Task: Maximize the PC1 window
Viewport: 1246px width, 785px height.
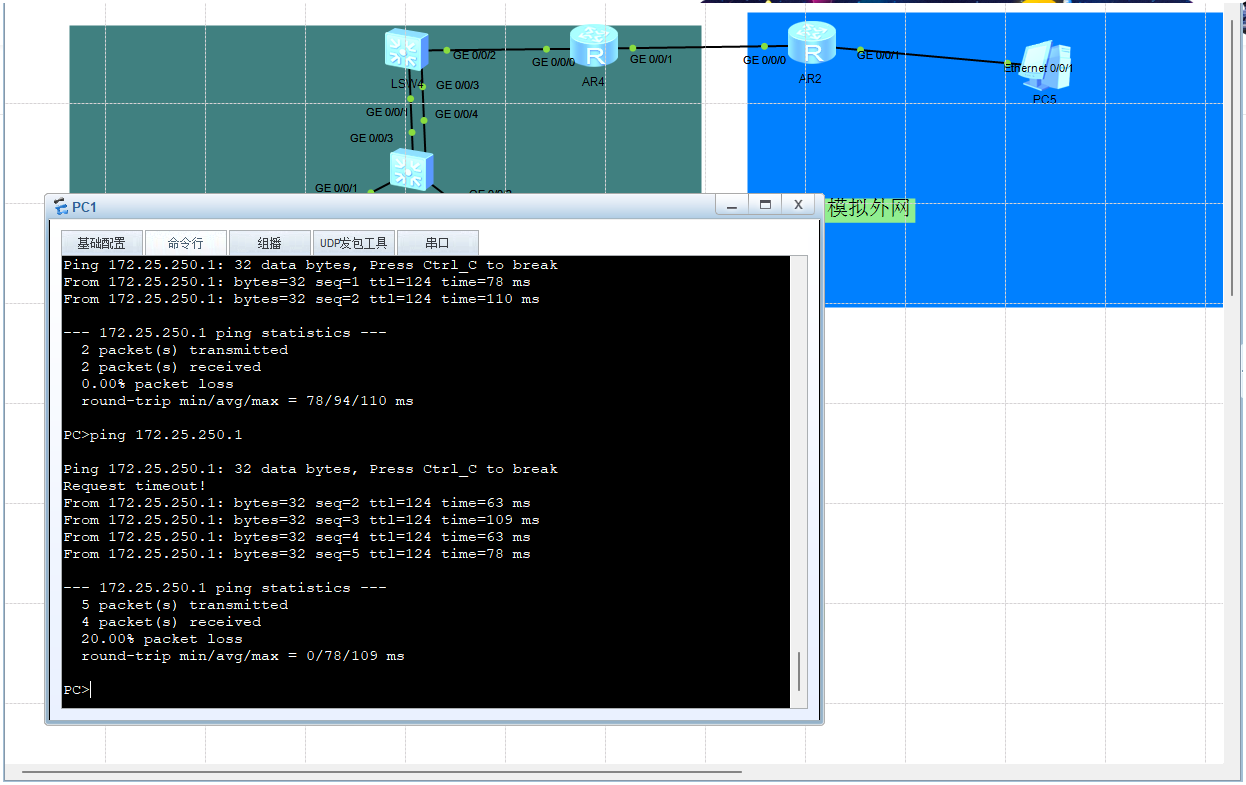Action: (765, 204)
